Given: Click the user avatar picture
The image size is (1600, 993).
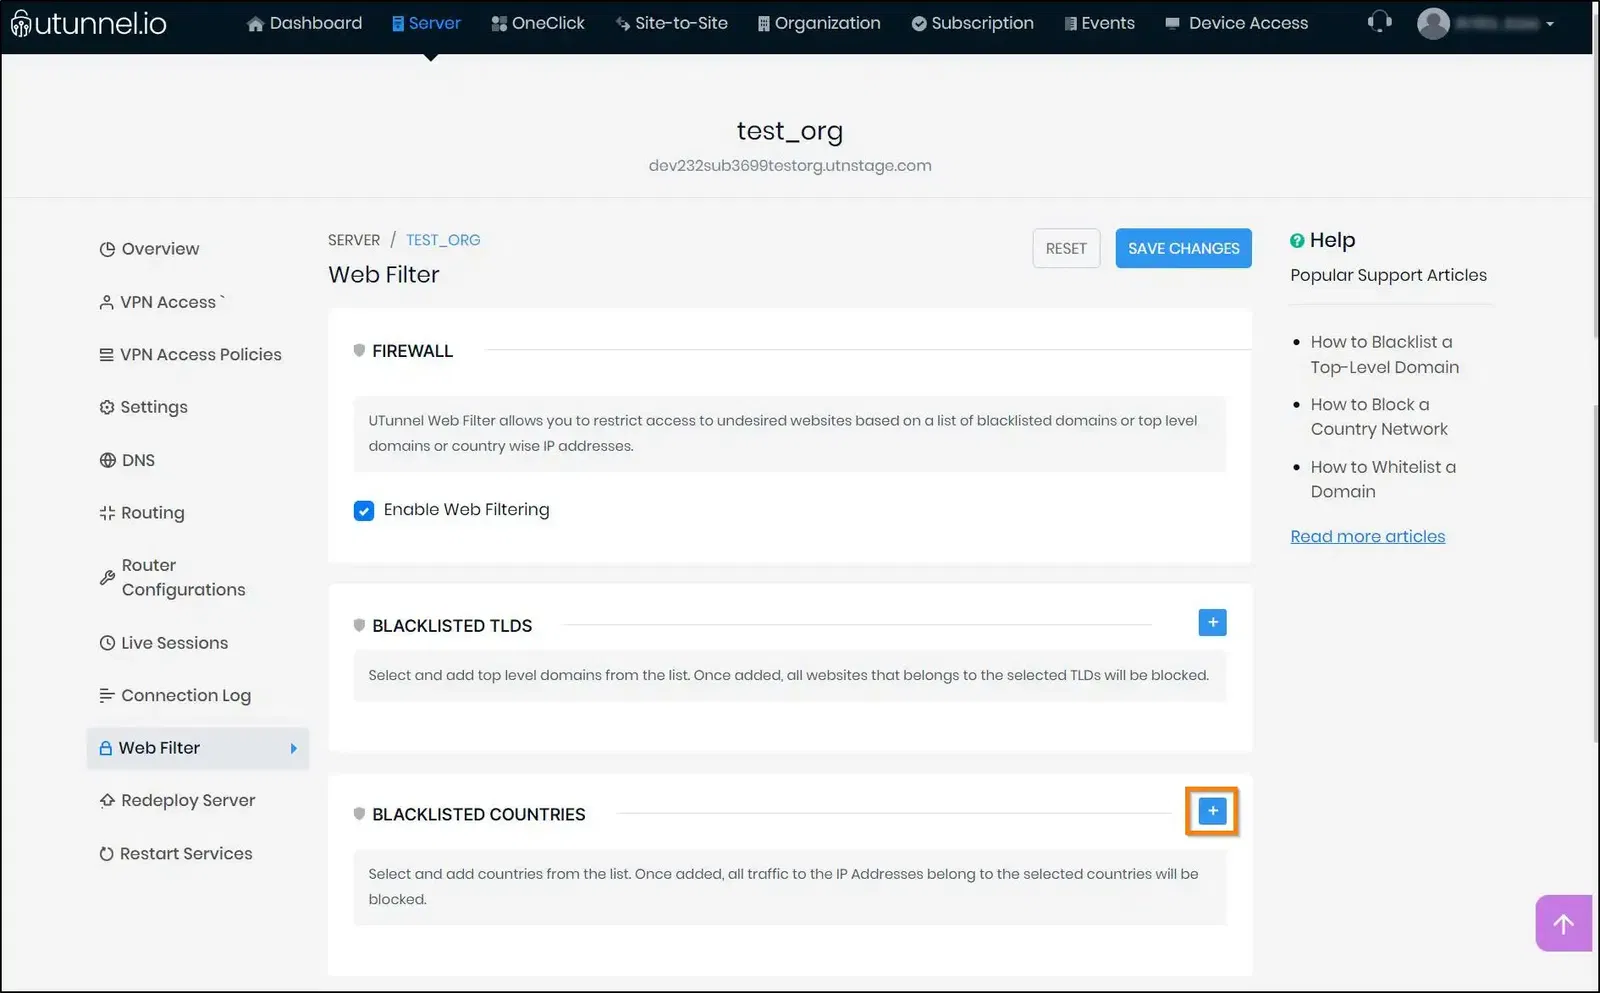Looking at the screenshot, I should [x=1433, y=23].
